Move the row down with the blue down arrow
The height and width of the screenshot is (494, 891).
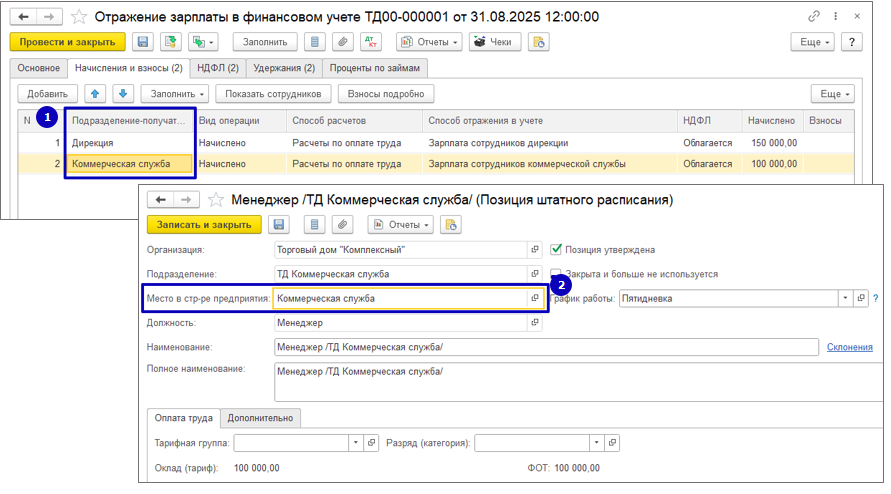[x=122, y=93]
